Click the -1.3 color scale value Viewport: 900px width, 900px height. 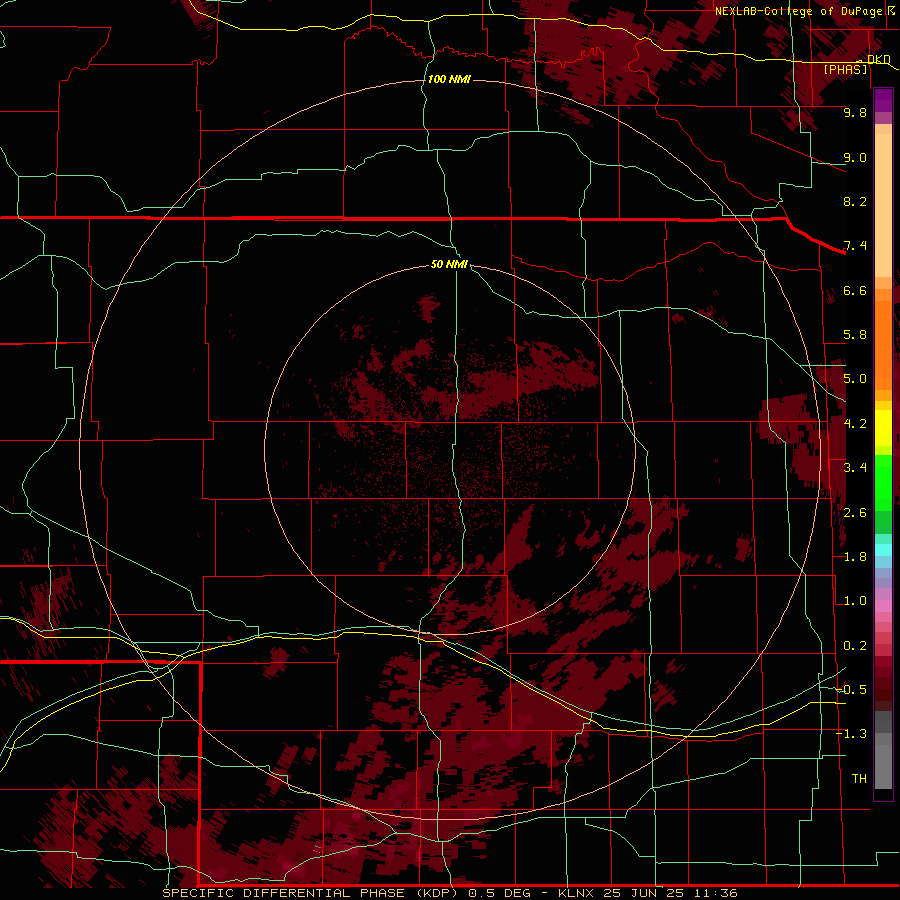851,734
